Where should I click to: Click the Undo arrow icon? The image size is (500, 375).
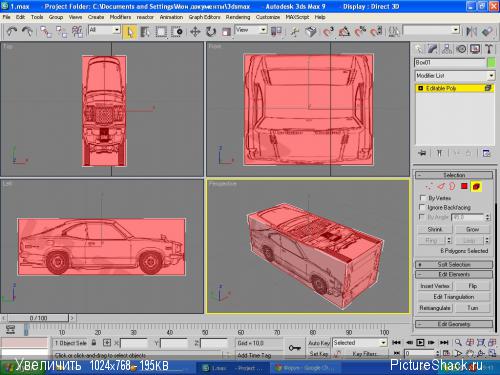point(12,32)
